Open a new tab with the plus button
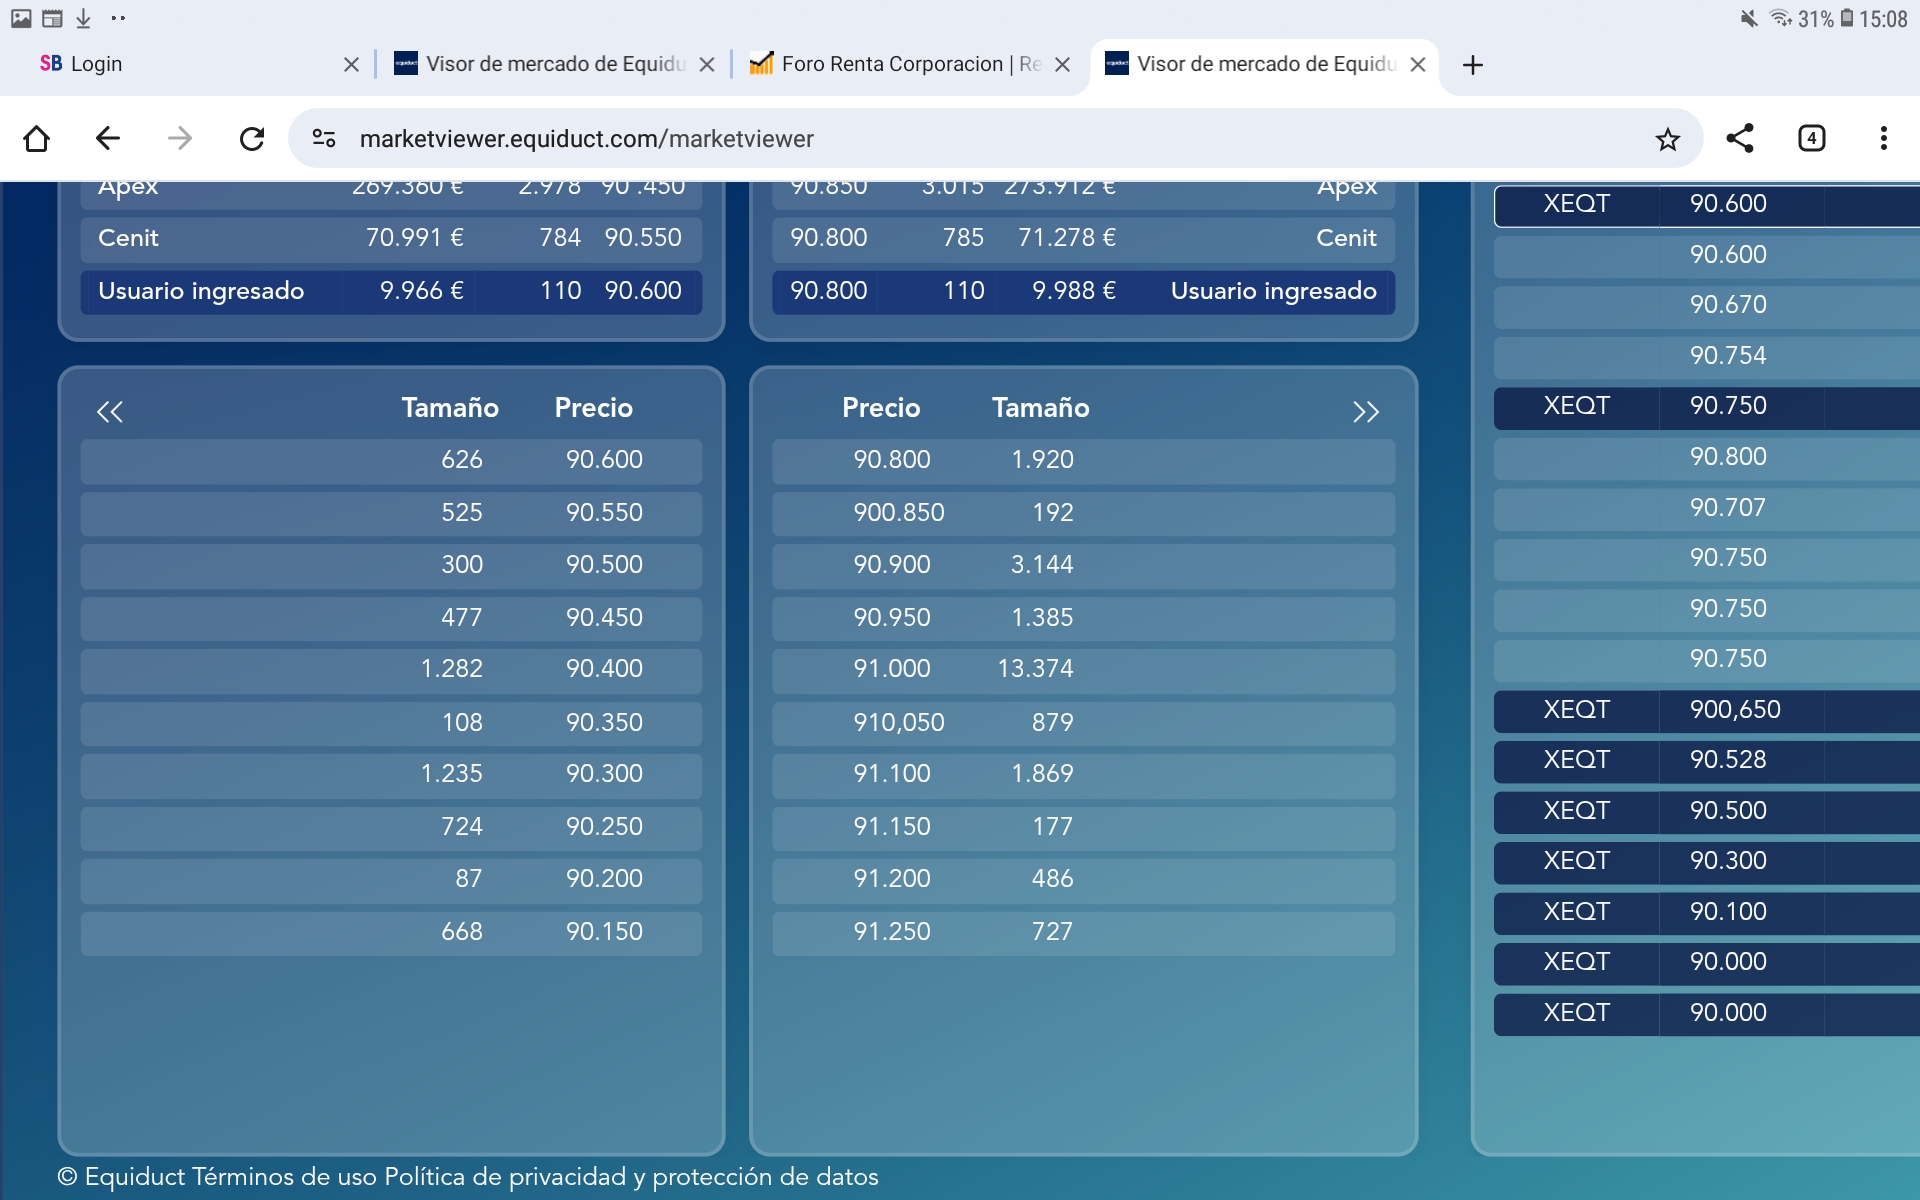 pyautogui.click(x=1472, y=65)
